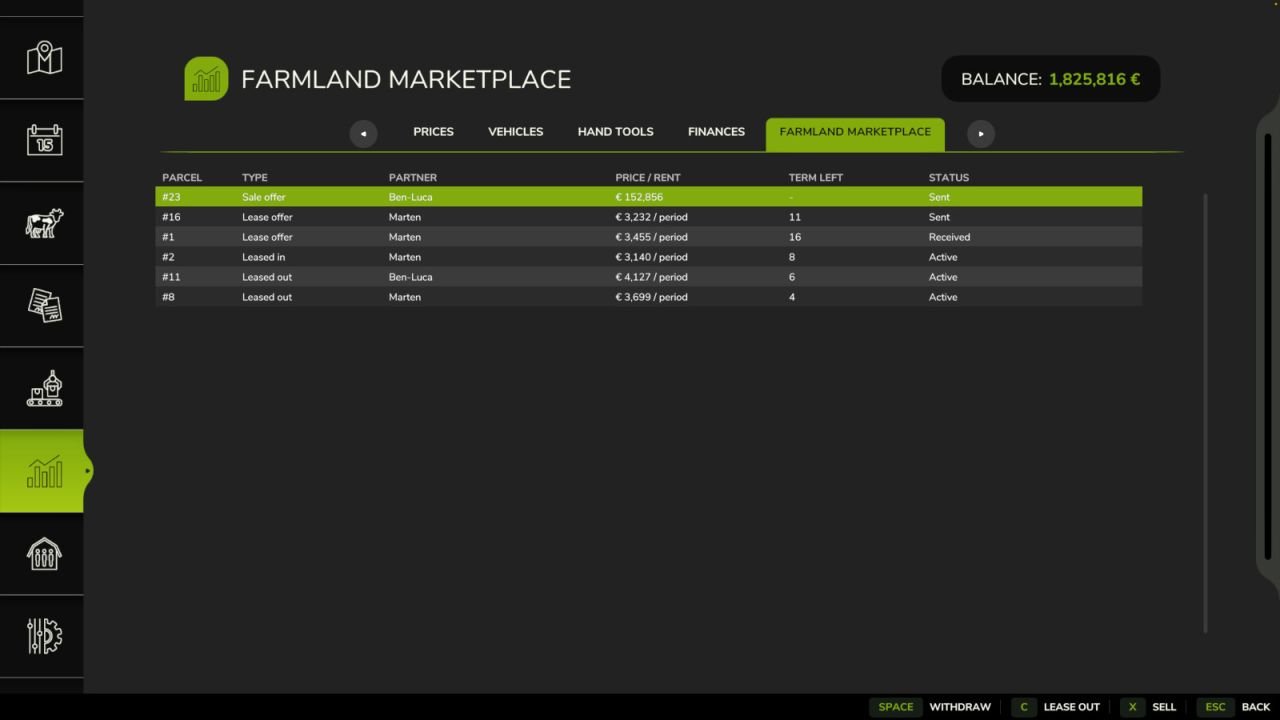Click the balance amount 1,825,816 €
The width and height of the screenshot is (1280, 720).
pyautogui.click(x=1094, y=79)
